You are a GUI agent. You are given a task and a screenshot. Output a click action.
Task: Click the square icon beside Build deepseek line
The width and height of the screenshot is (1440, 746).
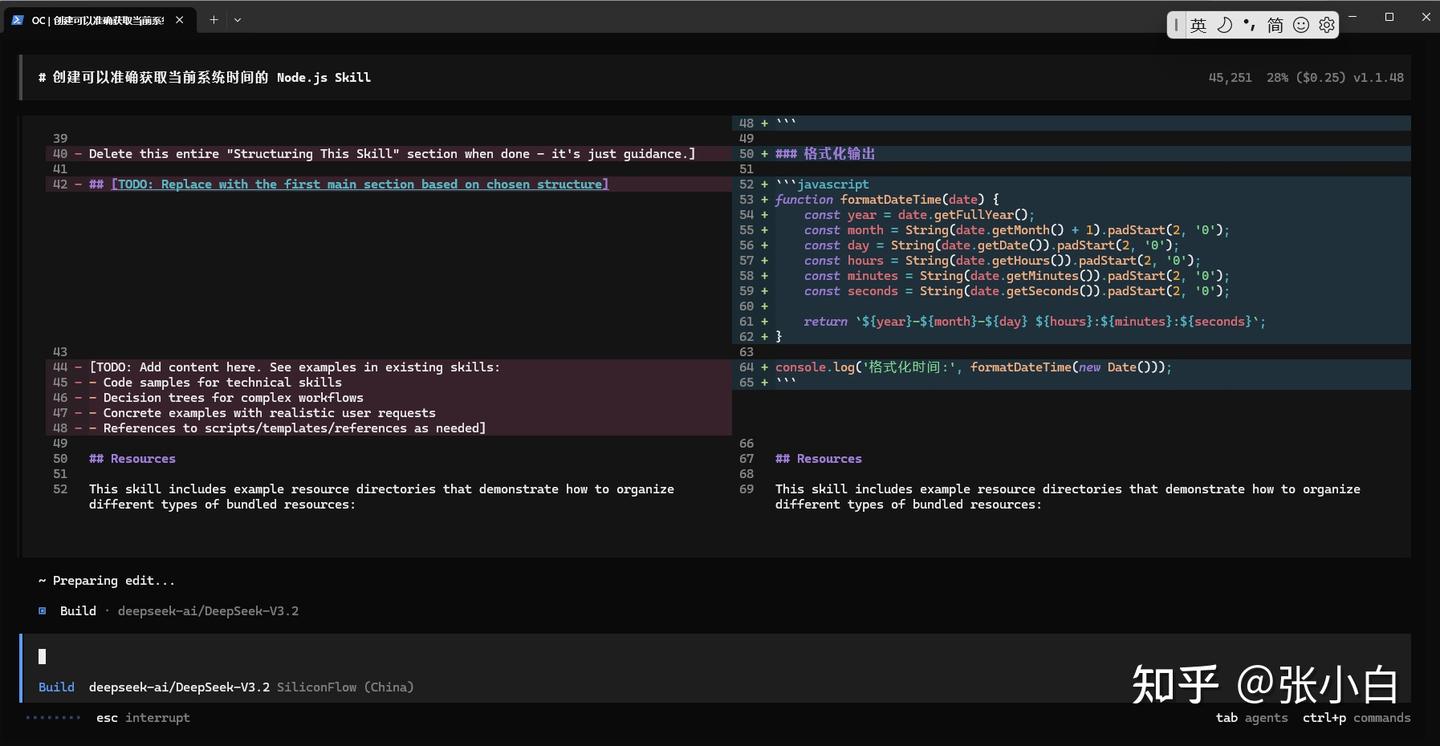tap(42, 610)
